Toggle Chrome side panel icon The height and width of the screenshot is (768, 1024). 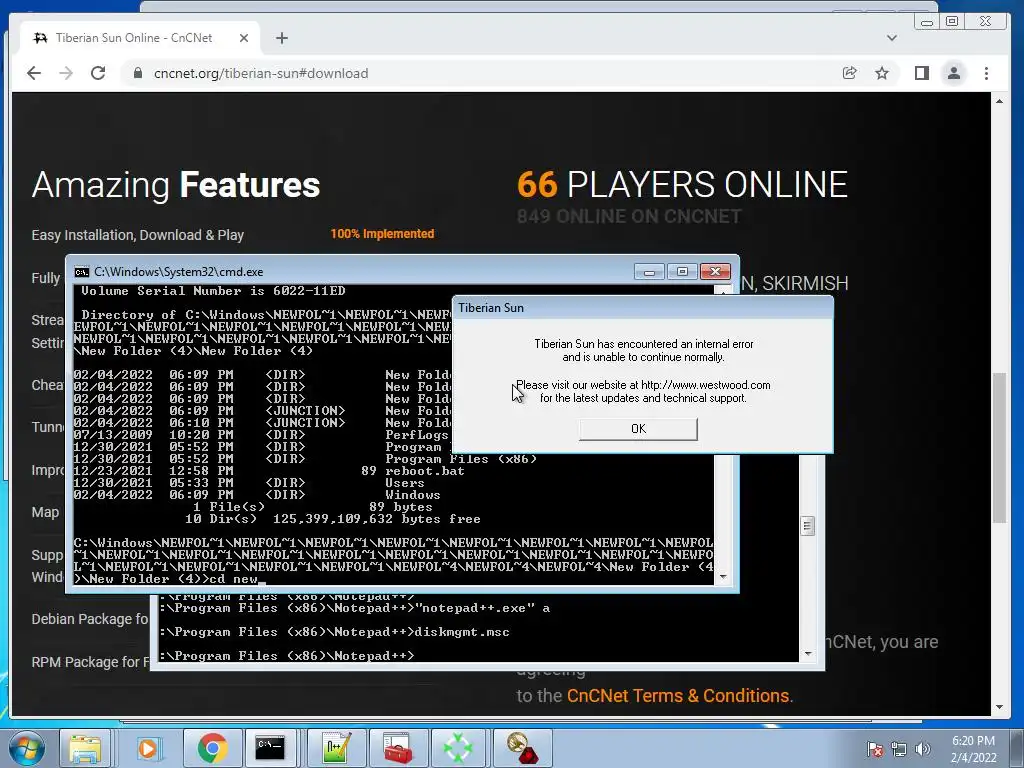pyautogui.click(x=921, y=73)
